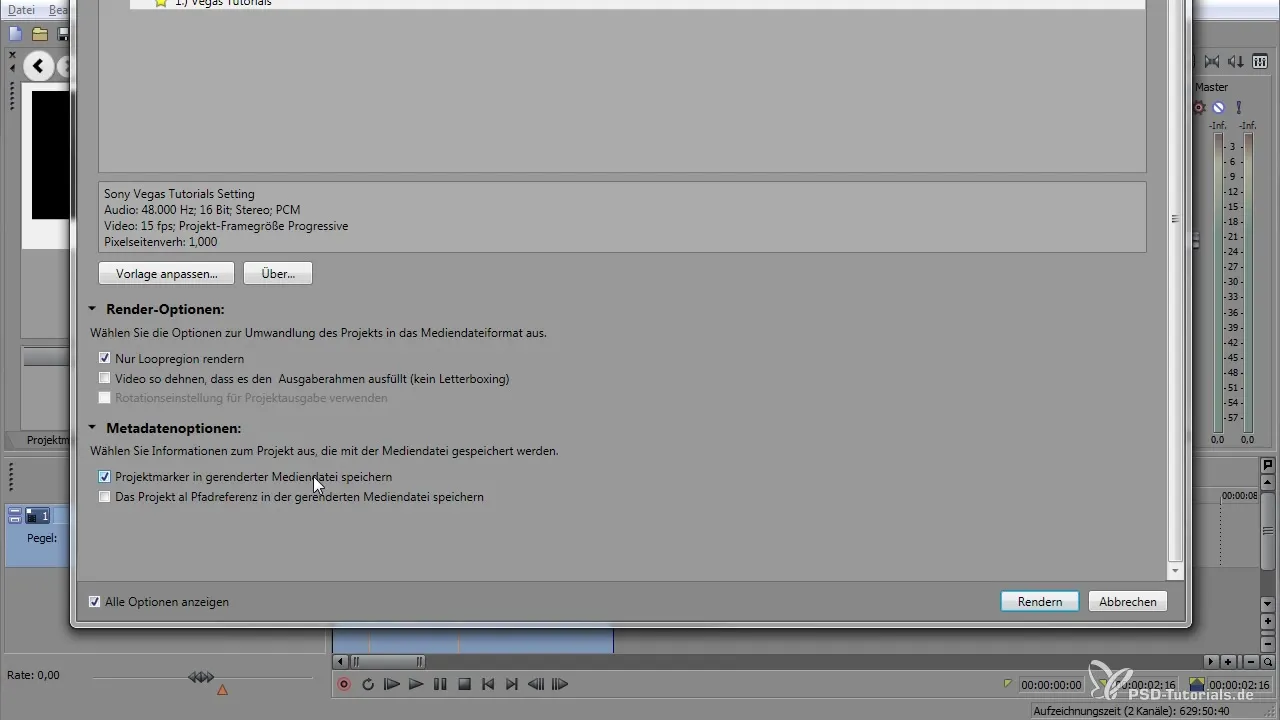Uncheck Projektmarker in gerenderter Mediendatei speichern
Screen dimensions: 1280x720
coord(105,477)
